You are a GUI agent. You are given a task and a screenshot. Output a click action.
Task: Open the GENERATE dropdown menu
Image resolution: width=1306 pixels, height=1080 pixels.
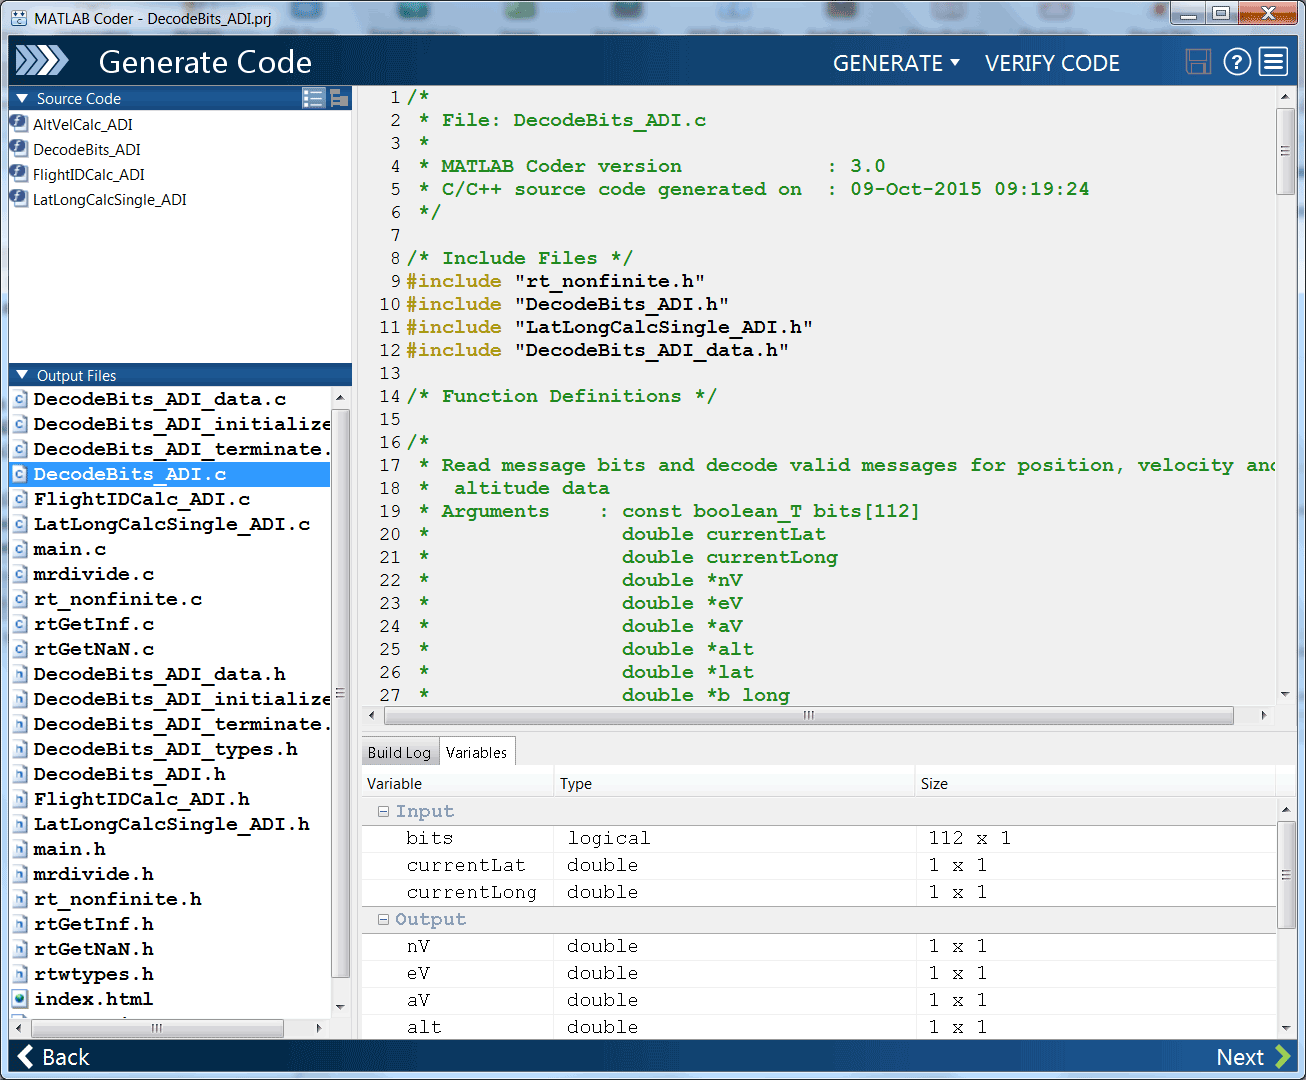click(x=896, y=63)
